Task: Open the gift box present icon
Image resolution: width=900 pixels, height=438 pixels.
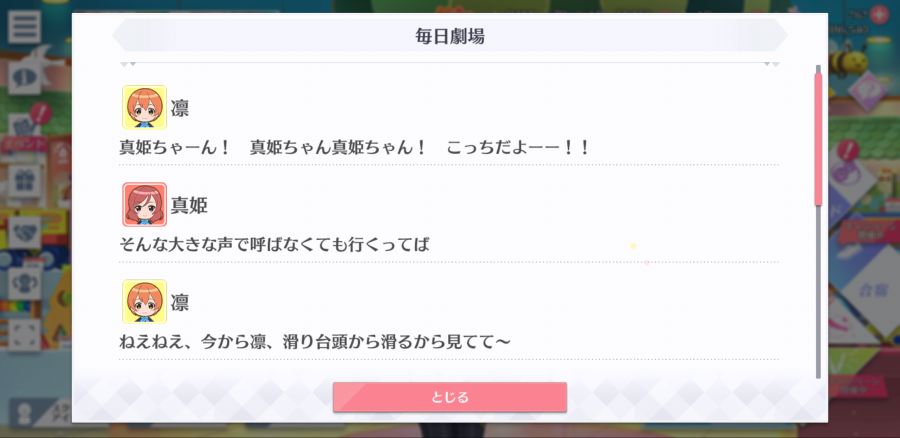Action: (x=24, y=181)
